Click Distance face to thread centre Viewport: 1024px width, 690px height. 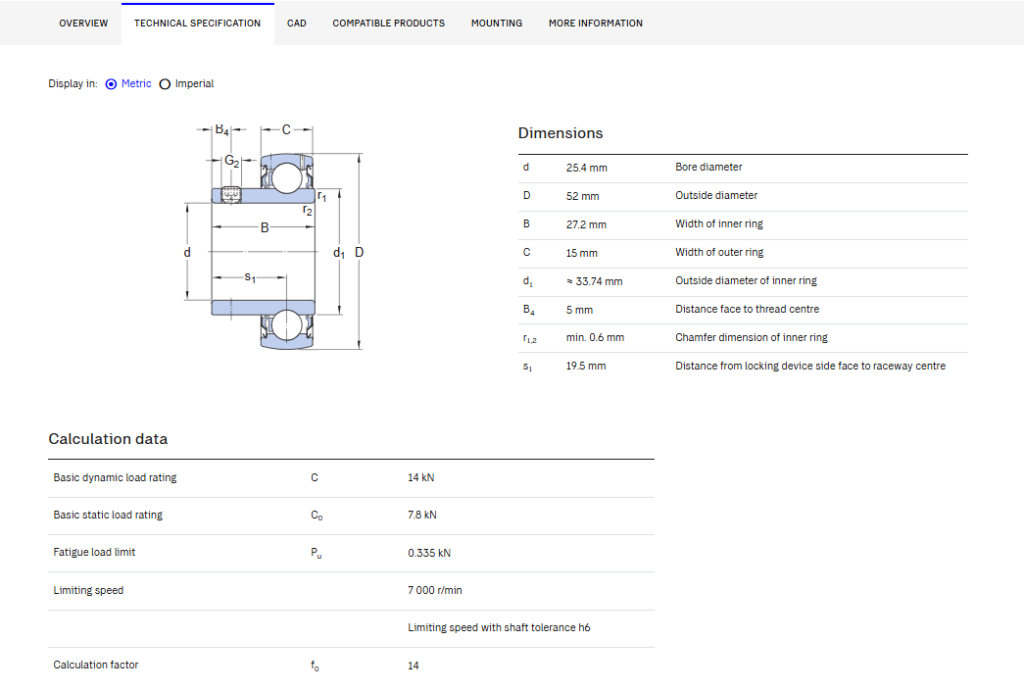tap(747, 309)
